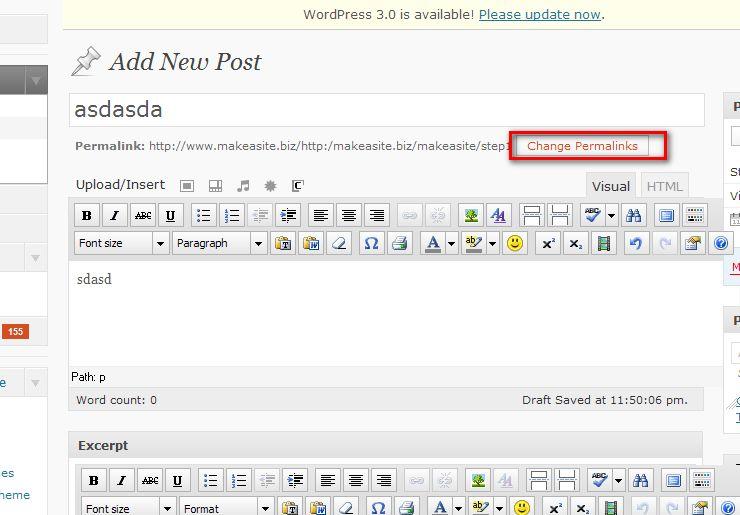This screenshot has height=515, width=740.
Task: Click Add Audio music note icon
Action: (243, 186)
